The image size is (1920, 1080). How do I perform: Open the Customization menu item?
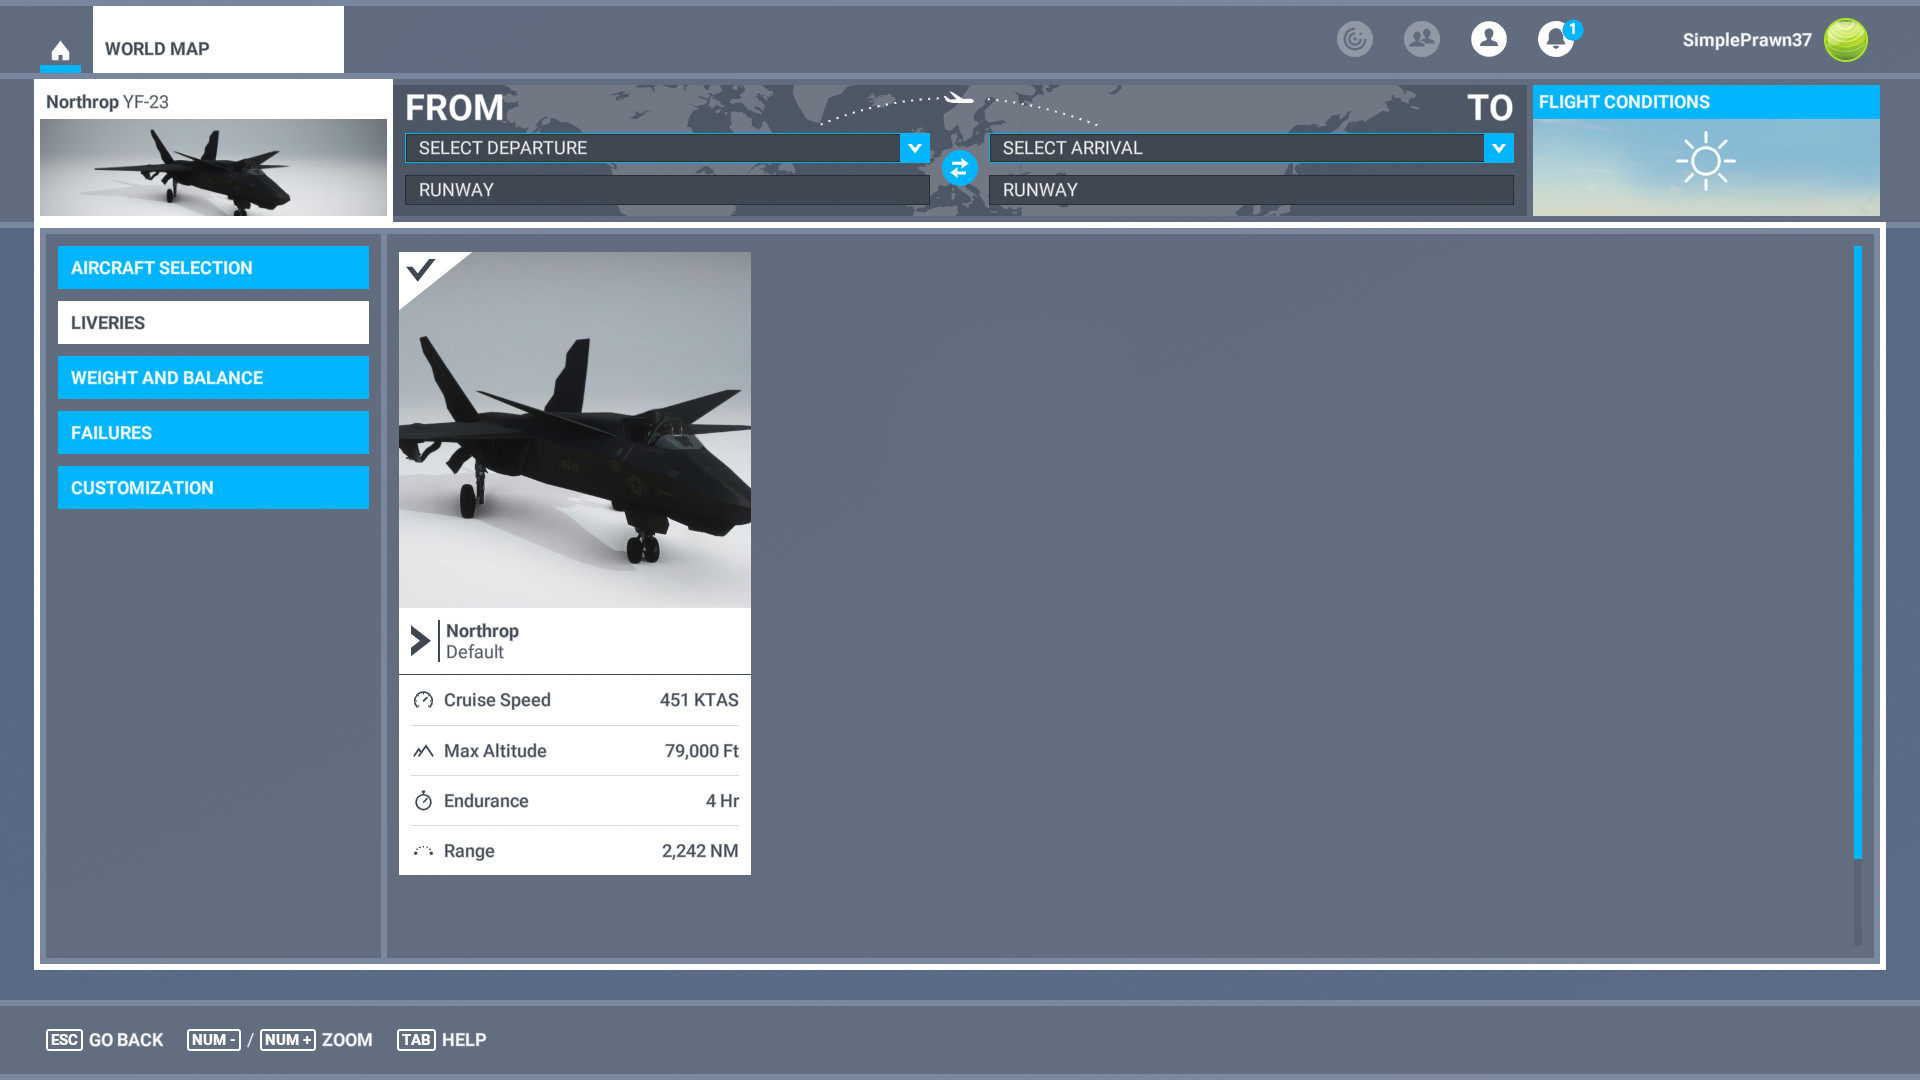[213, 488]
